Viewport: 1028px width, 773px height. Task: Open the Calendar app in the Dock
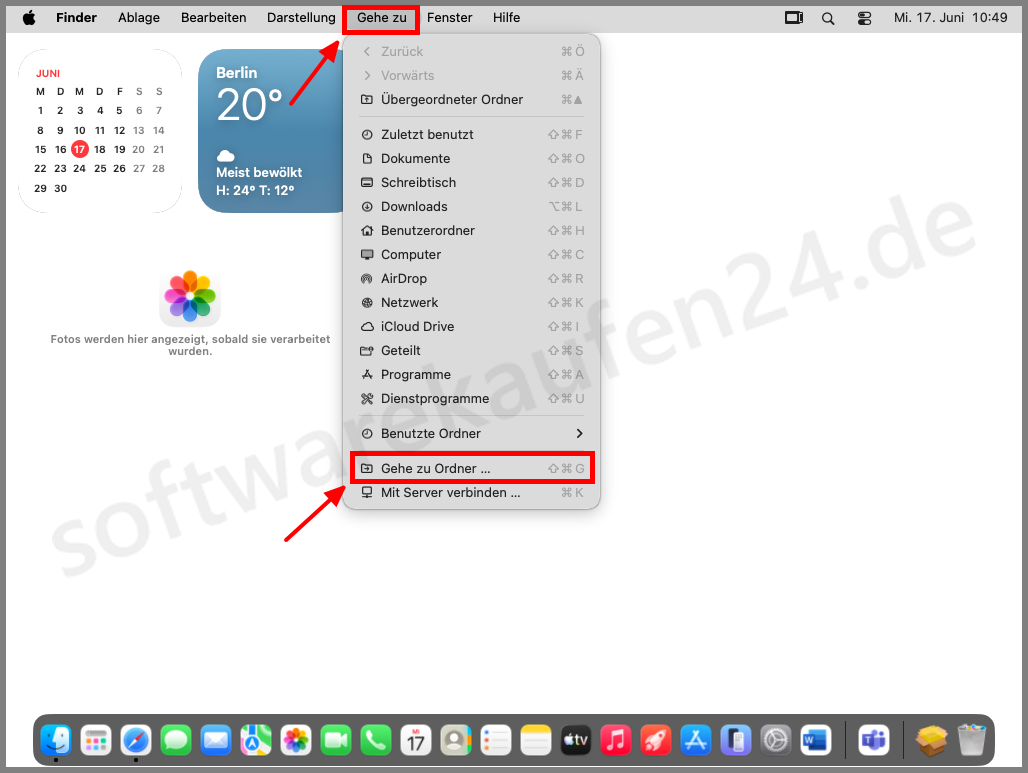point(416,740)
